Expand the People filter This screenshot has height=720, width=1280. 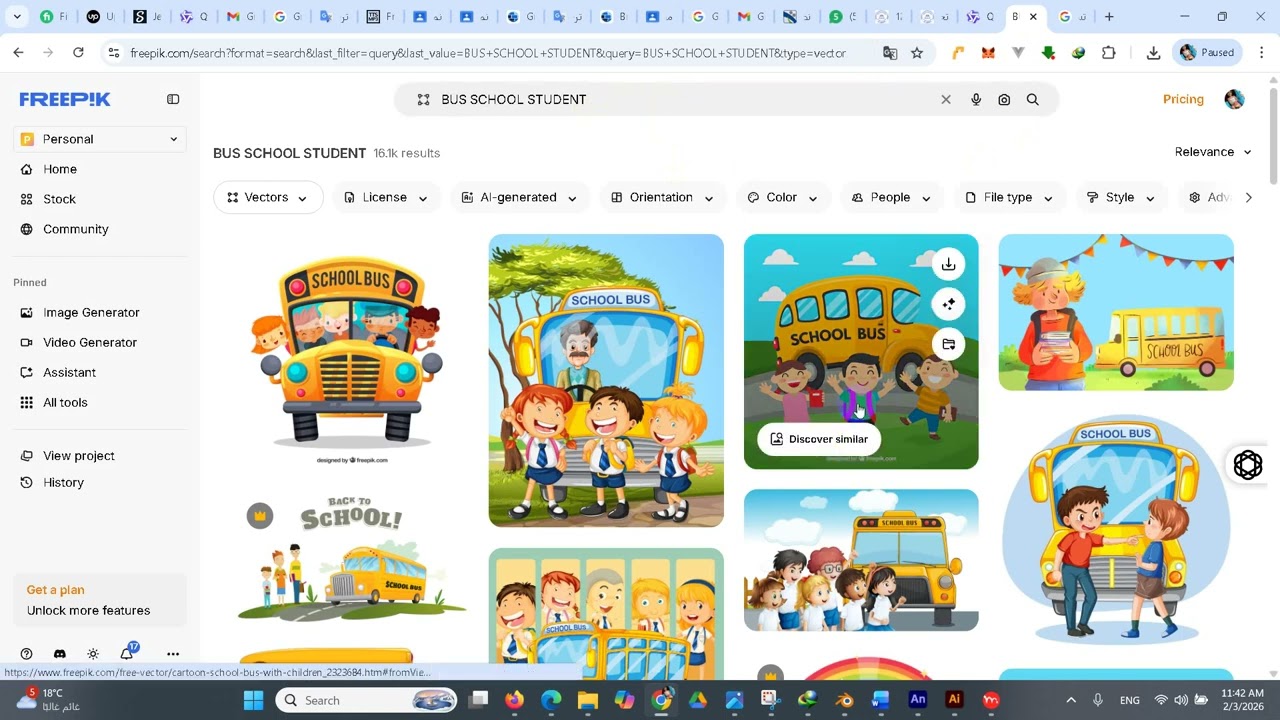891,197
